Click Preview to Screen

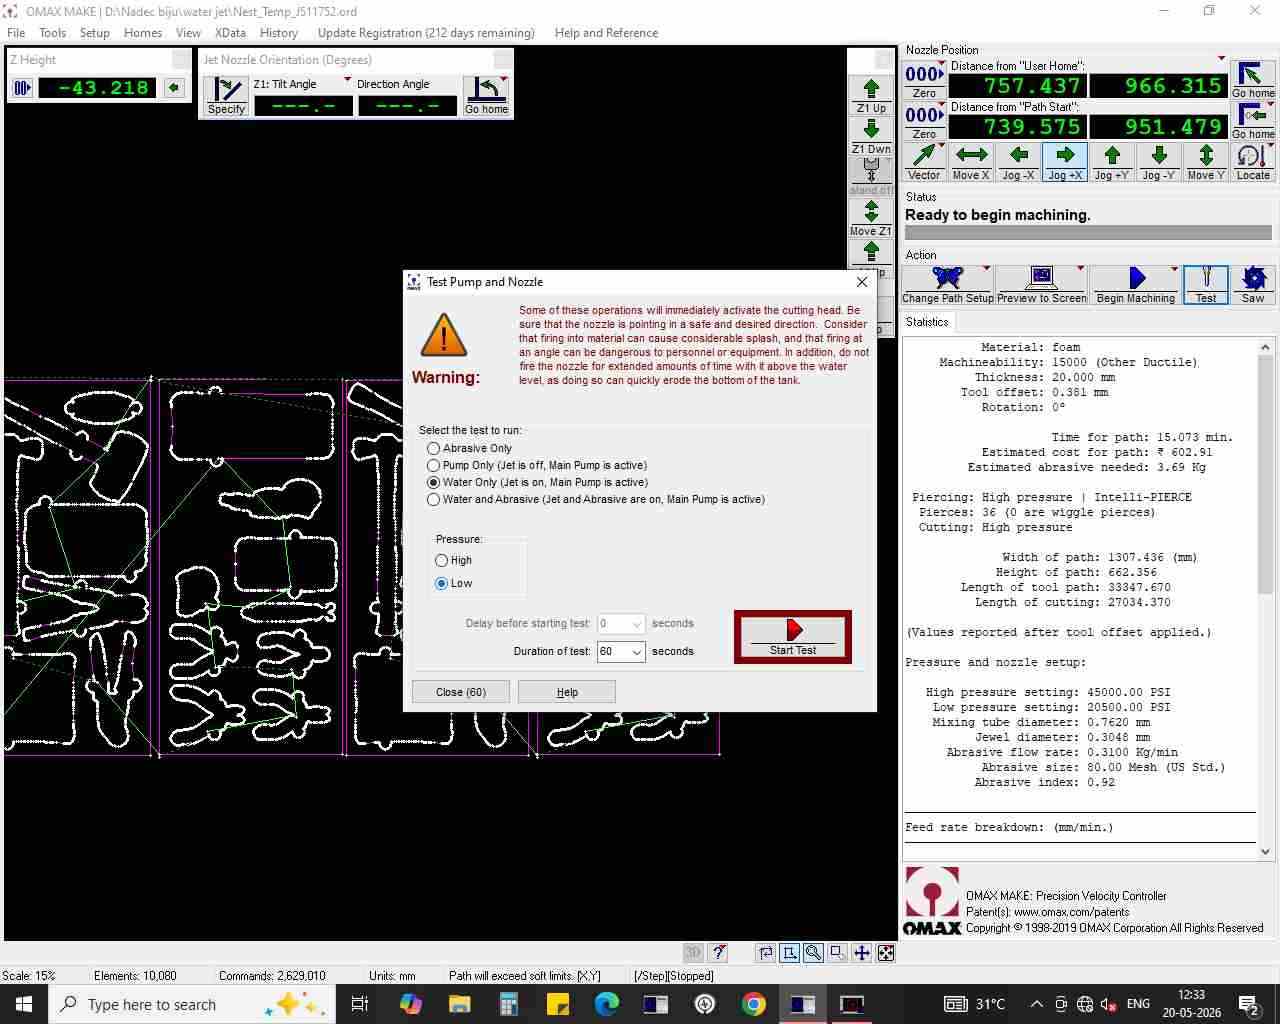1041,285
